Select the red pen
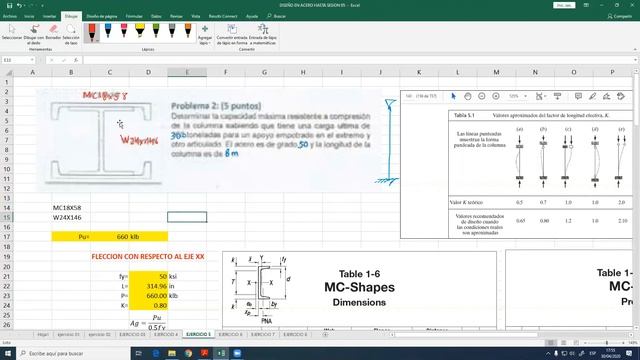This screenshot has width=640, height=360. tap(92, 33)
